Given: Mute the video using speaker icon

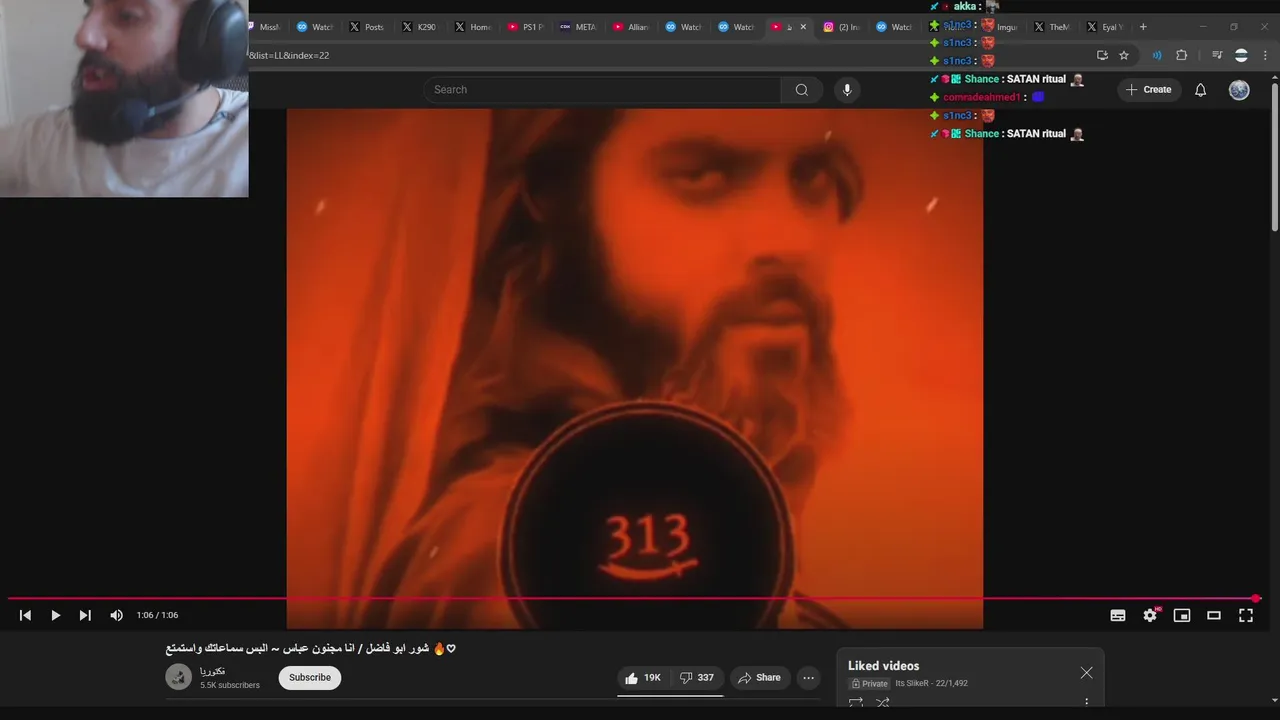Looking at the screenshot, I should (116, 616).
